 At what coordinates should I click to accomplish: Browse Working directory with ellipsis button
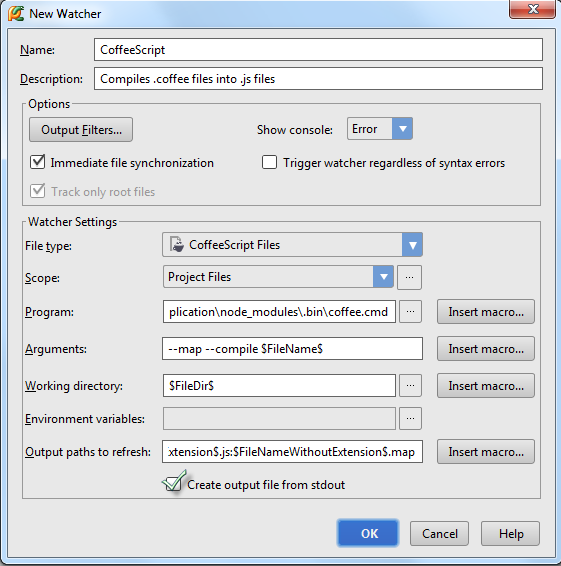click(x=410, y=386)
